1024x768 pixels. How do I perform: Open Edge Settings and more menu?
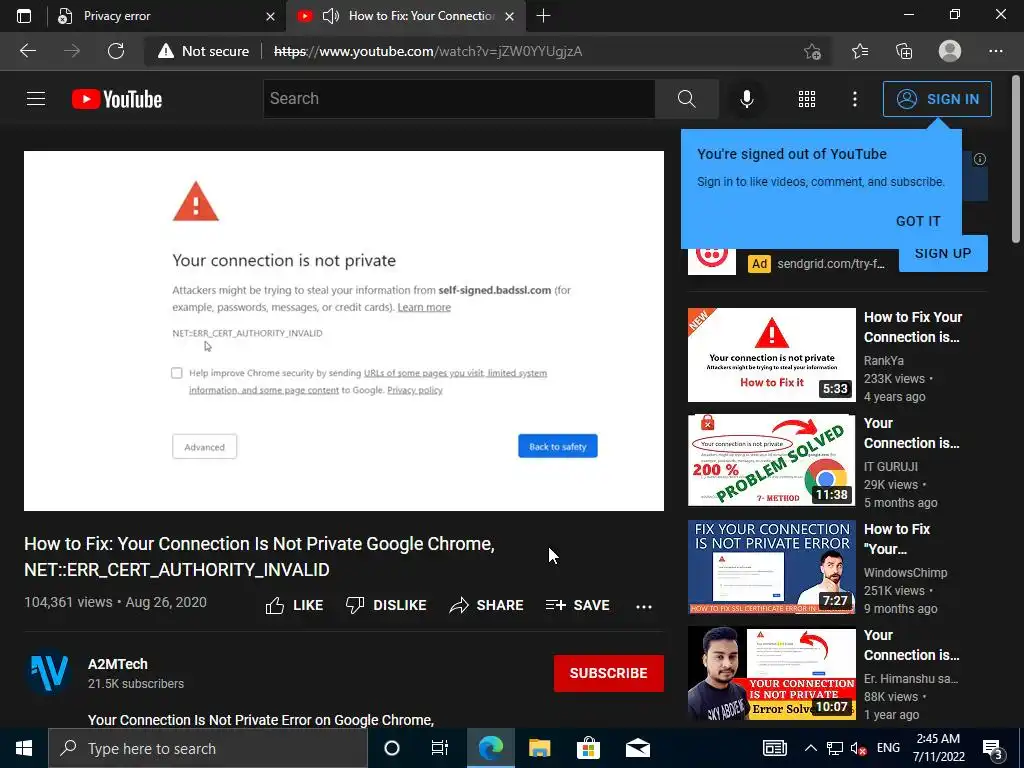995,51
